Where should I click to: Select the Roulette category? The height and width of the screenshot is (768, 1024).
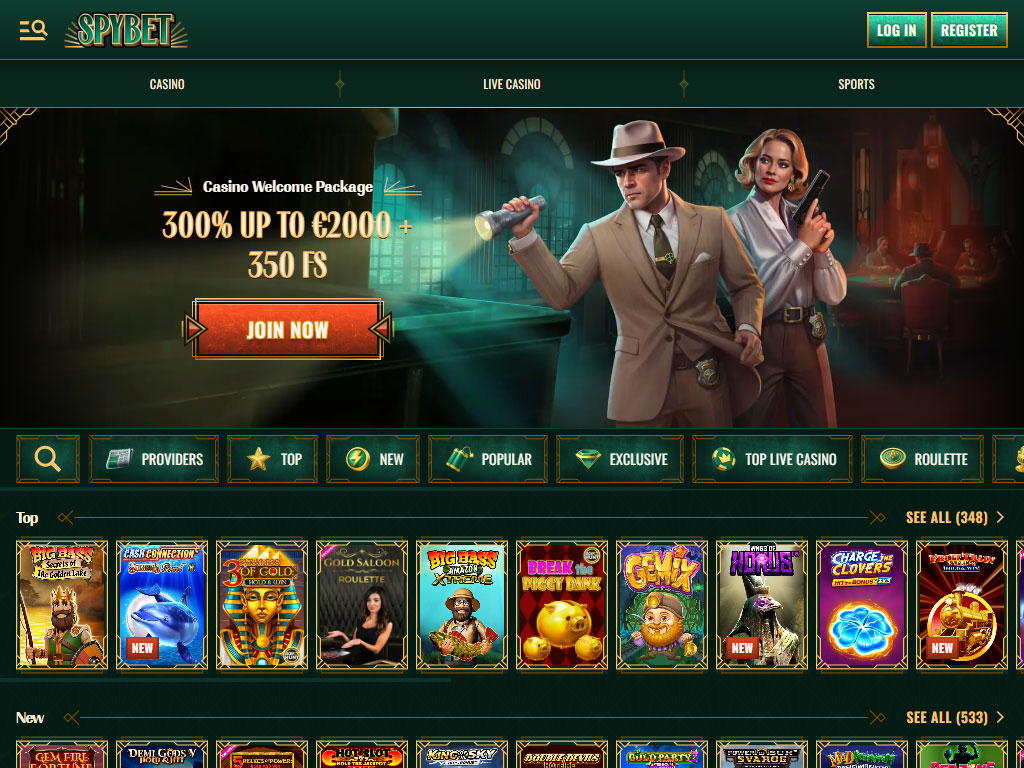(x=922, y=459)
